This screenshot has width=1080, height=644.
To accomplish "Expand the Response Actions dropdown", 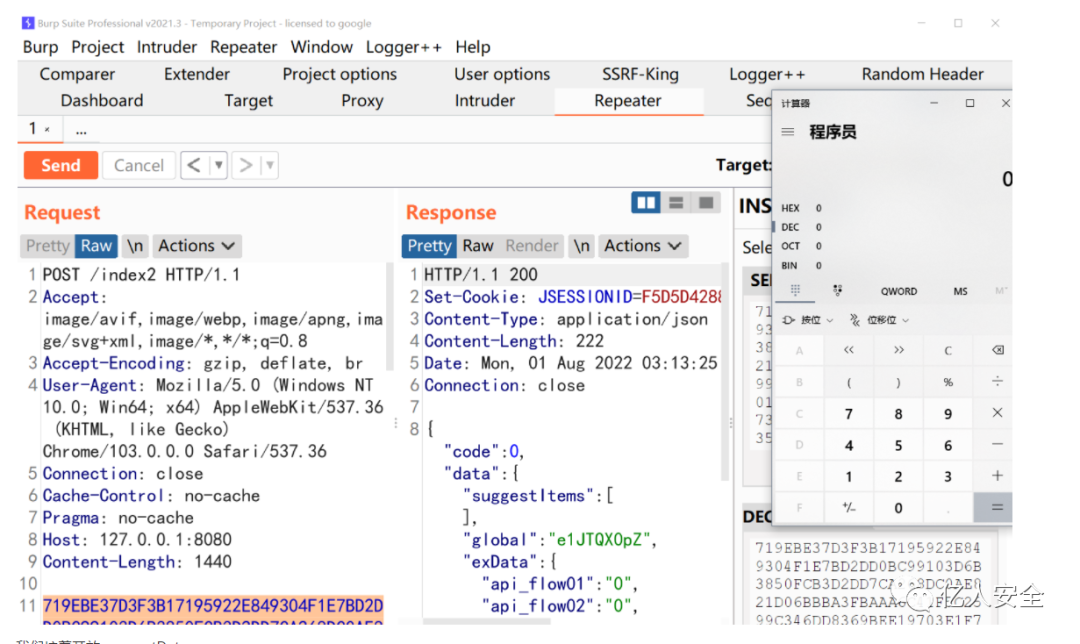I will pyautogui.click(x=643, y=246).
